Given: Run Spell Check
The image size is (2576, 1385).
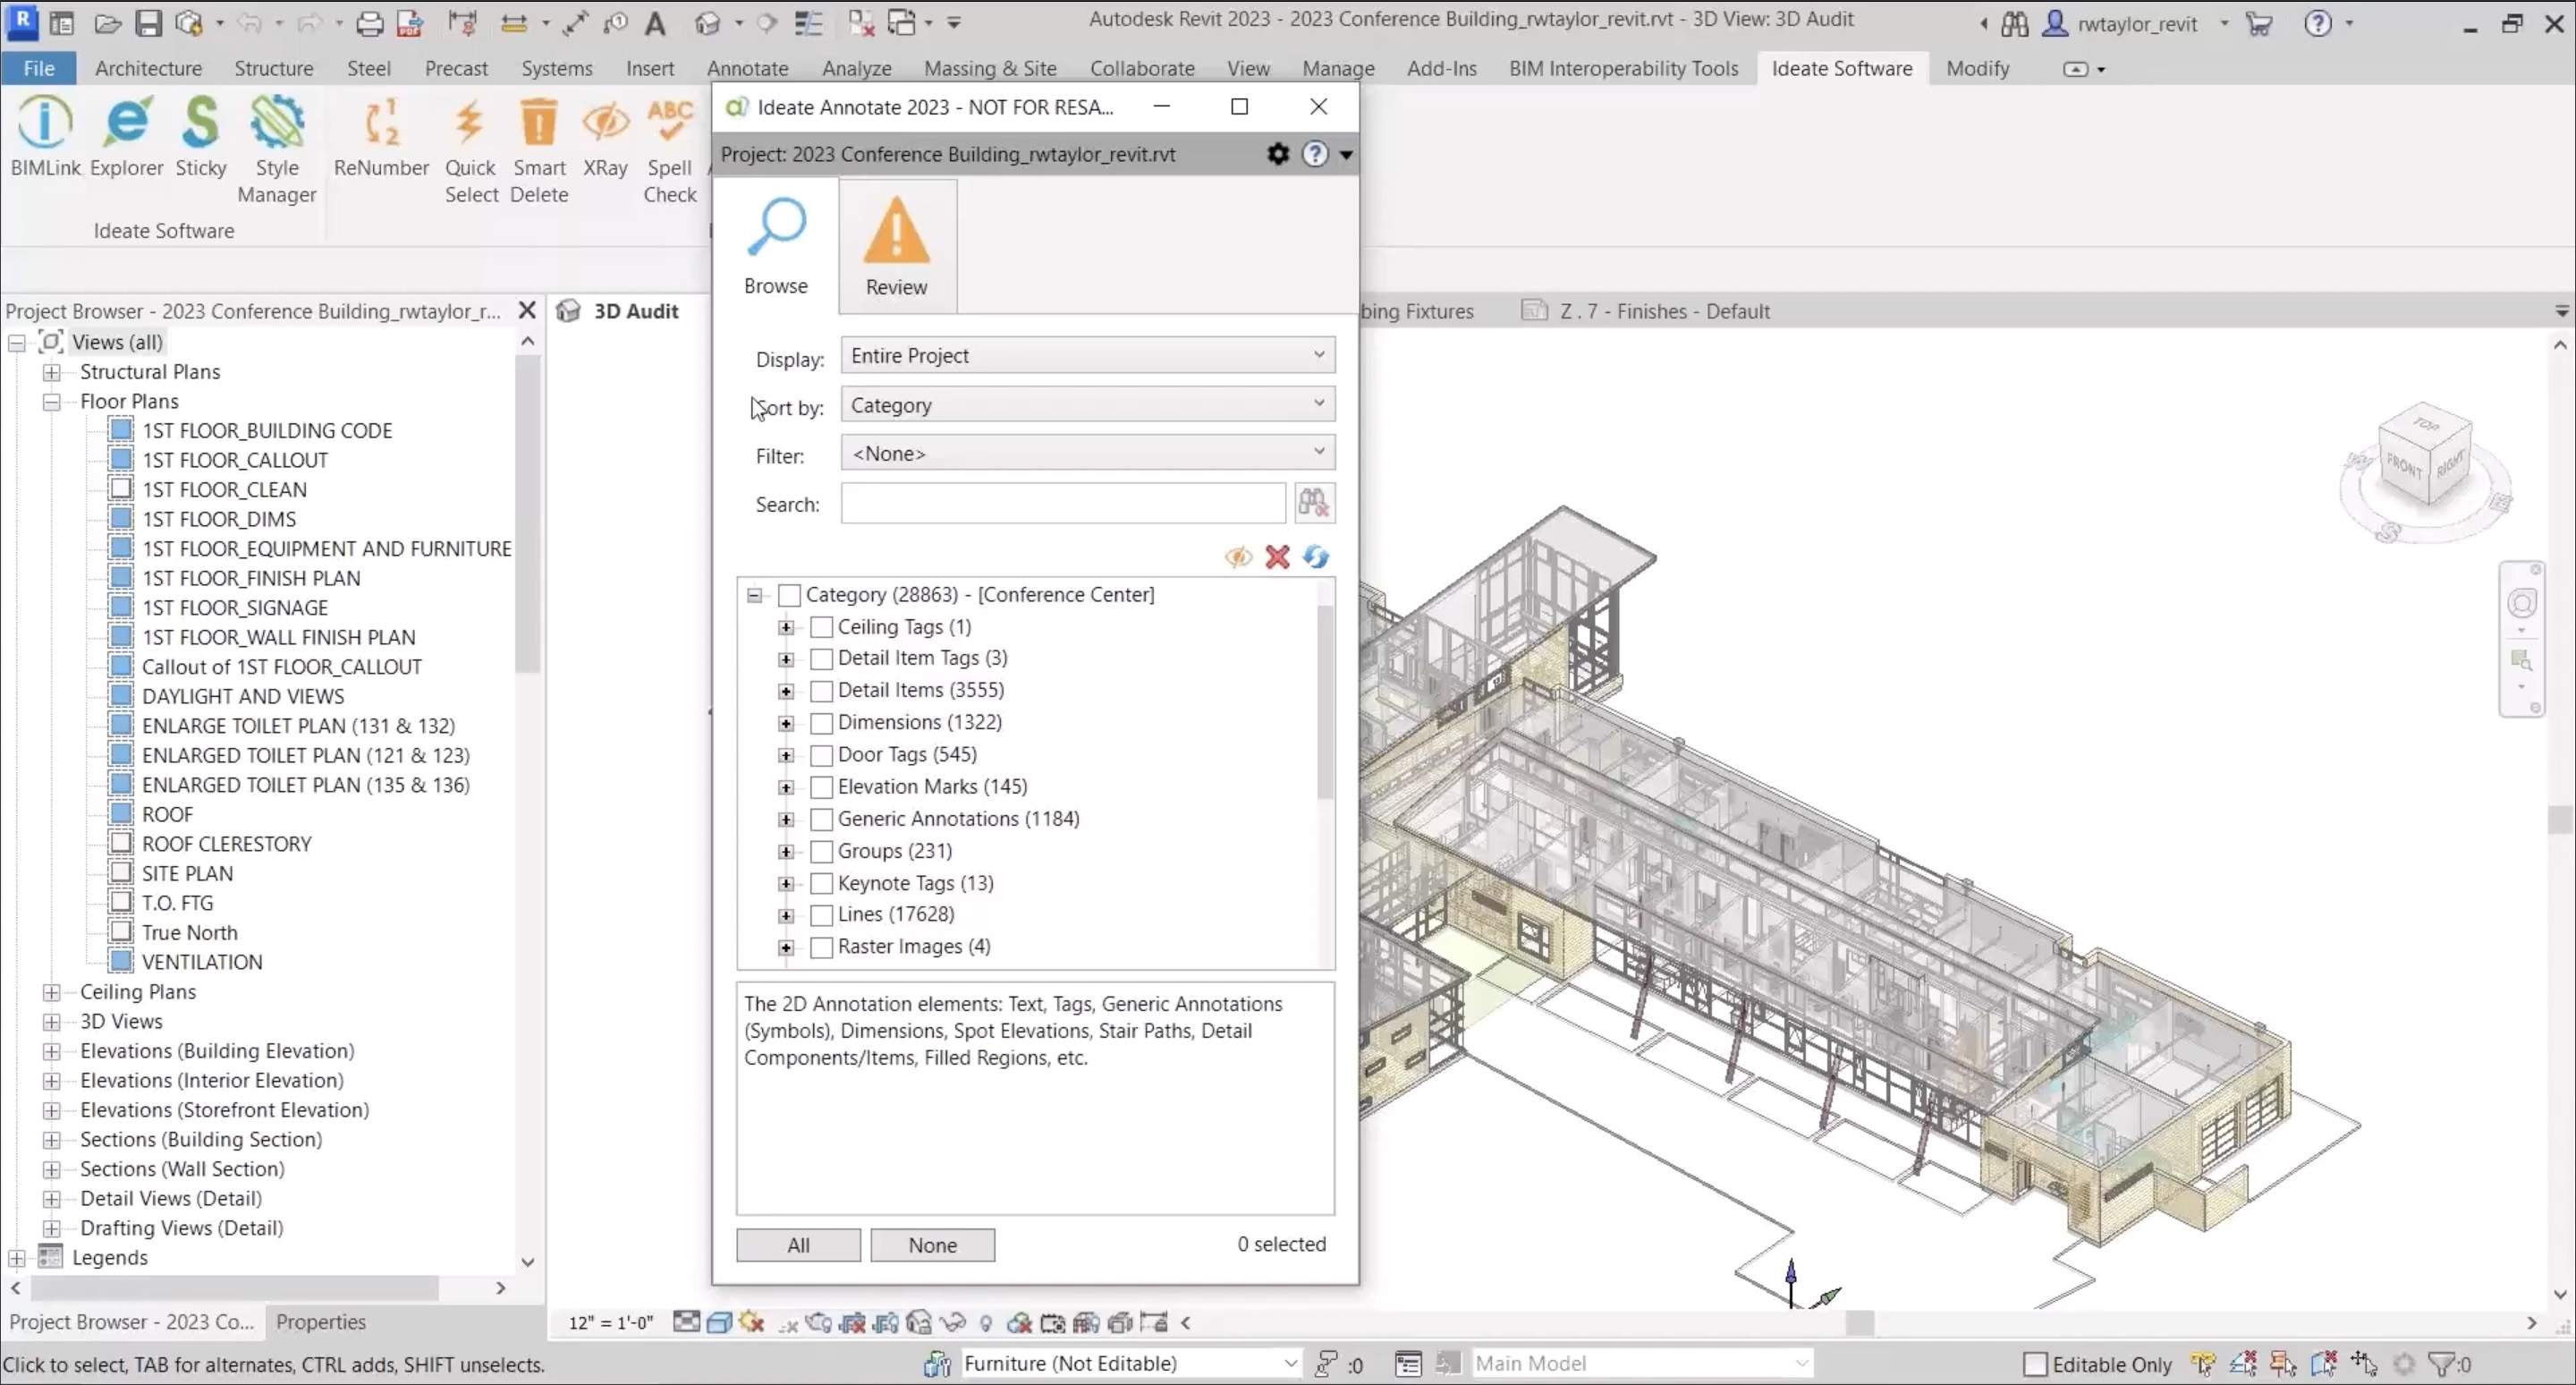Looking at the screenshot, I should [x=669, y=150].
